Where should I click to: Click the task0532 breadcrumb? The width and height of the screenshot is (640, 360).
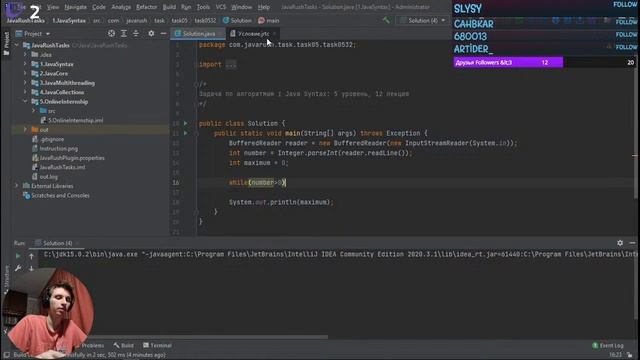[x=205, y=20]
